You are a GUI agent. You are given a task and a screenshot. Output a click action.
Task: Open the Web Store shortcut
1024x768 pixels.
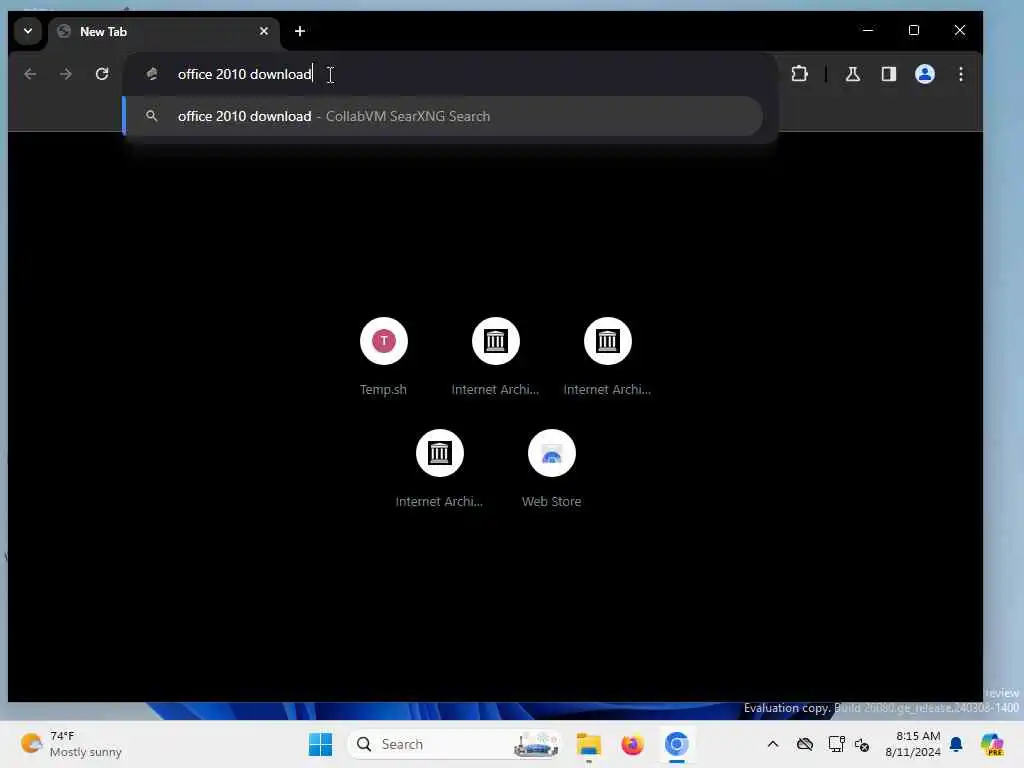(552, 468)
